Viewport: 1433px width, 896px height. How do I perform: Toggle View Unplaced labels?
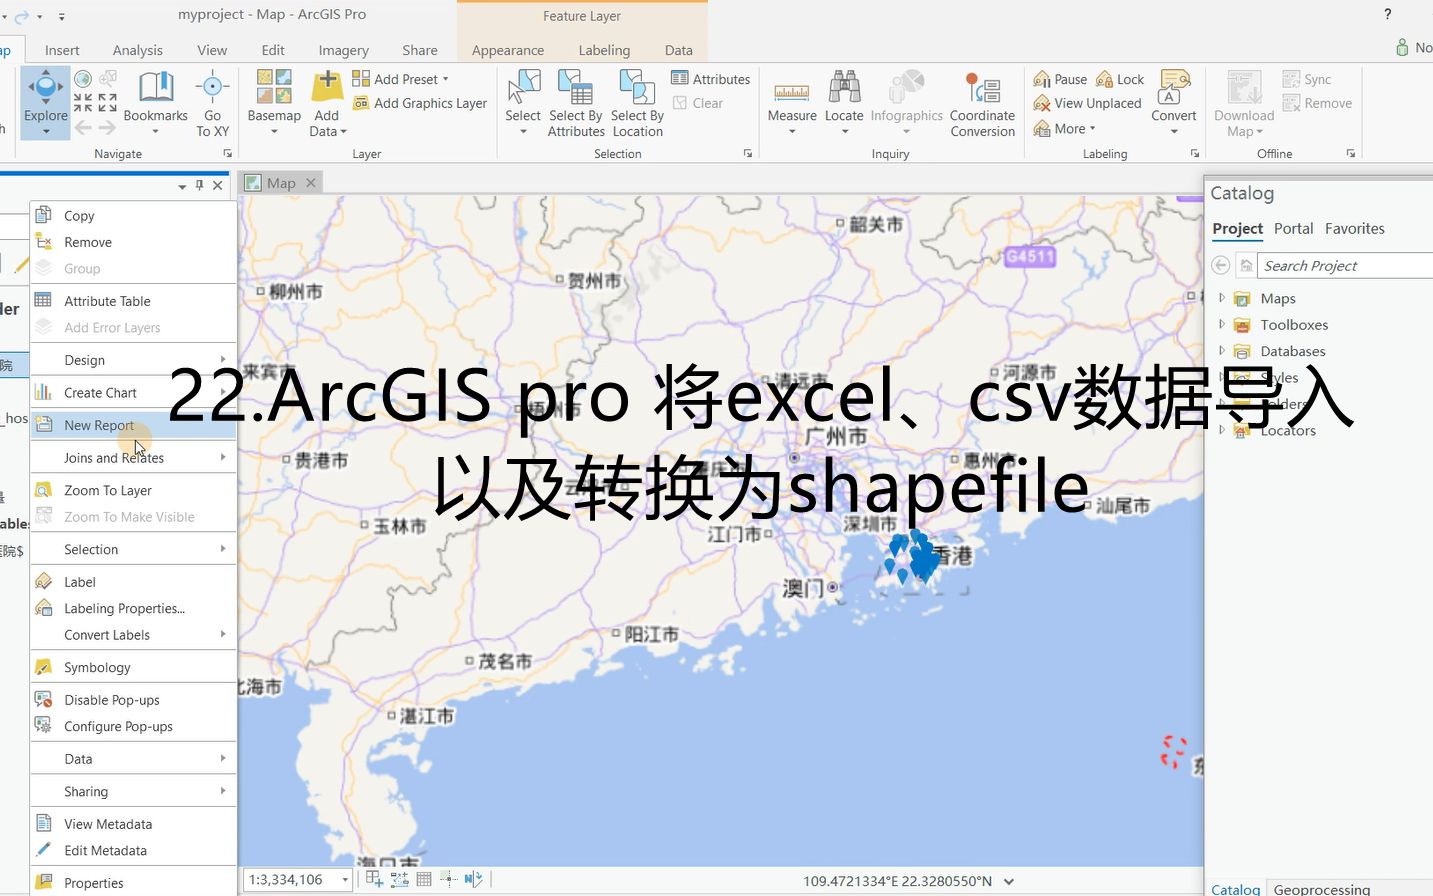[1087, 103]
